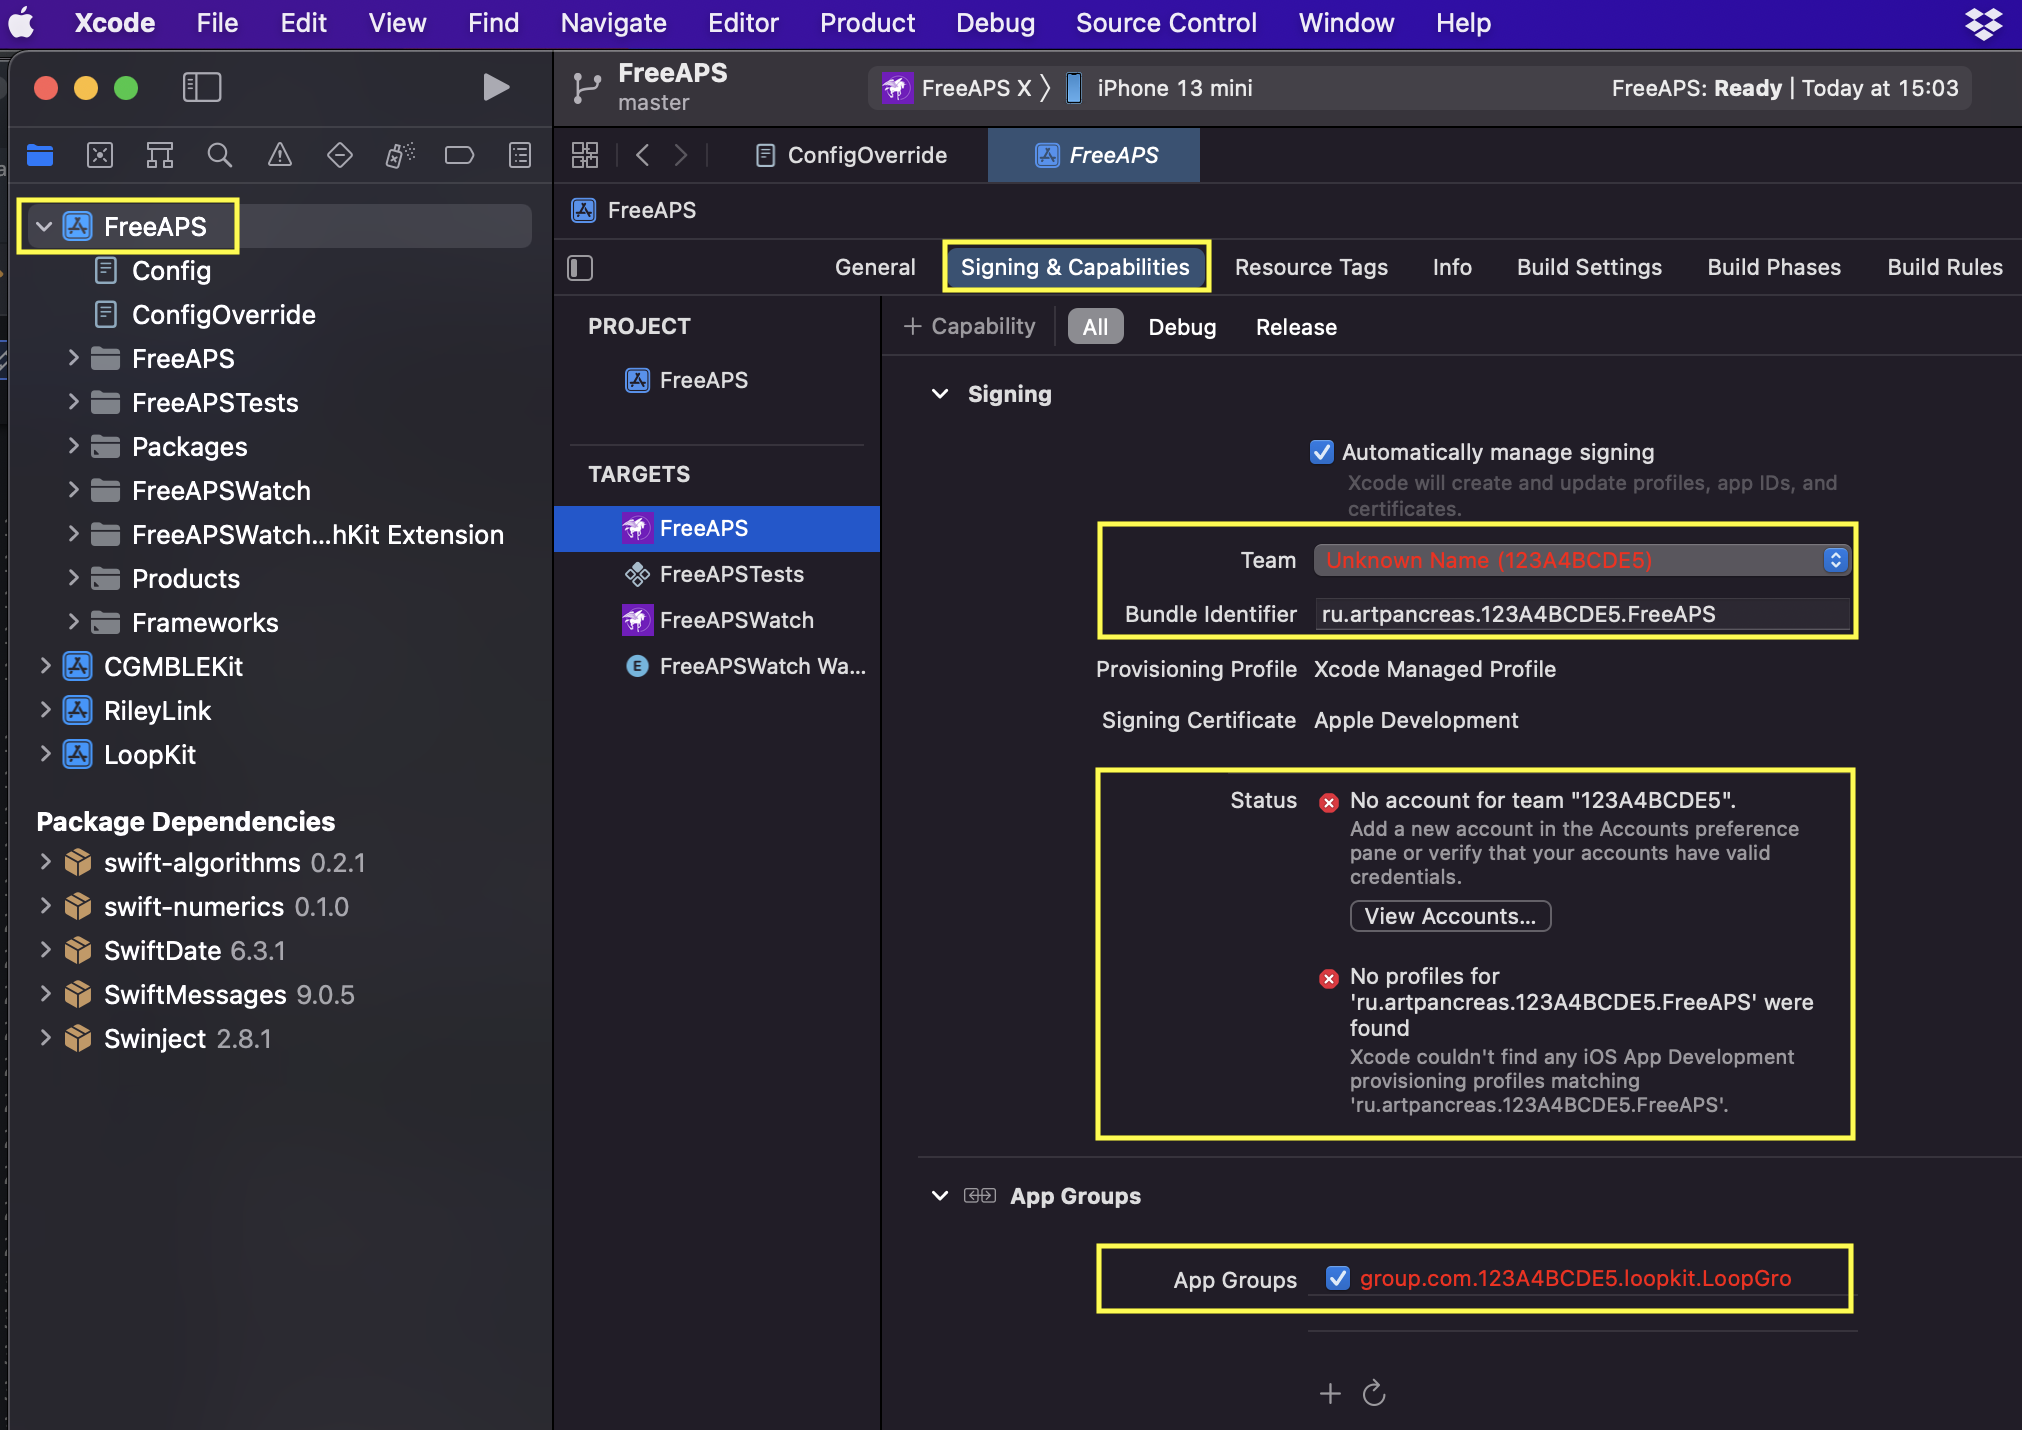Expand the CGMBLEKit project

tap(45, 666)
